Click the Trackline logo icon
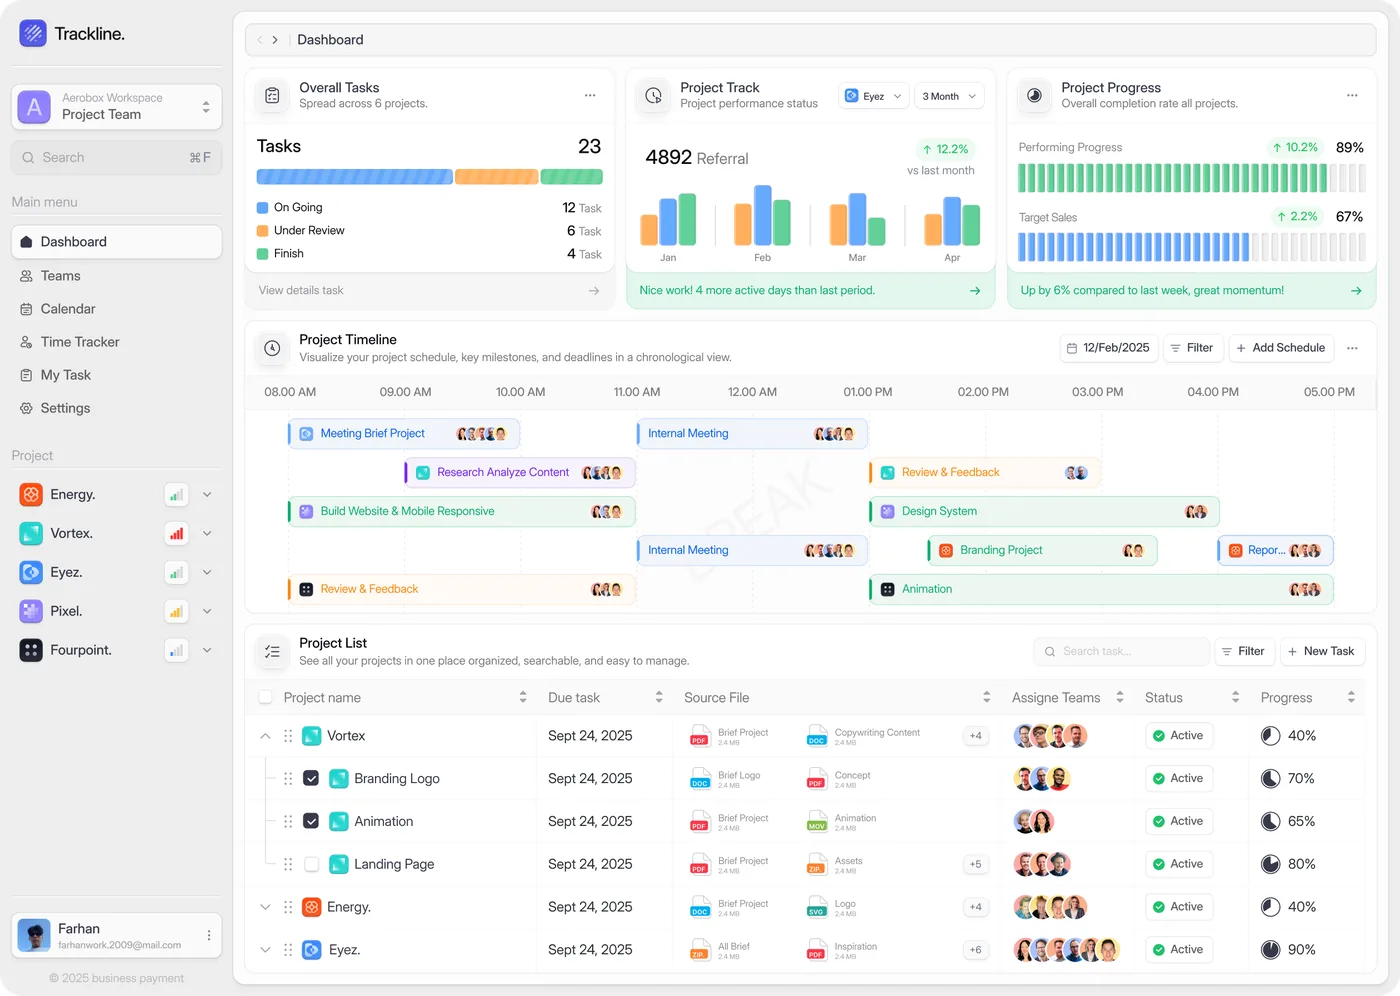 (x=33, y=33)
